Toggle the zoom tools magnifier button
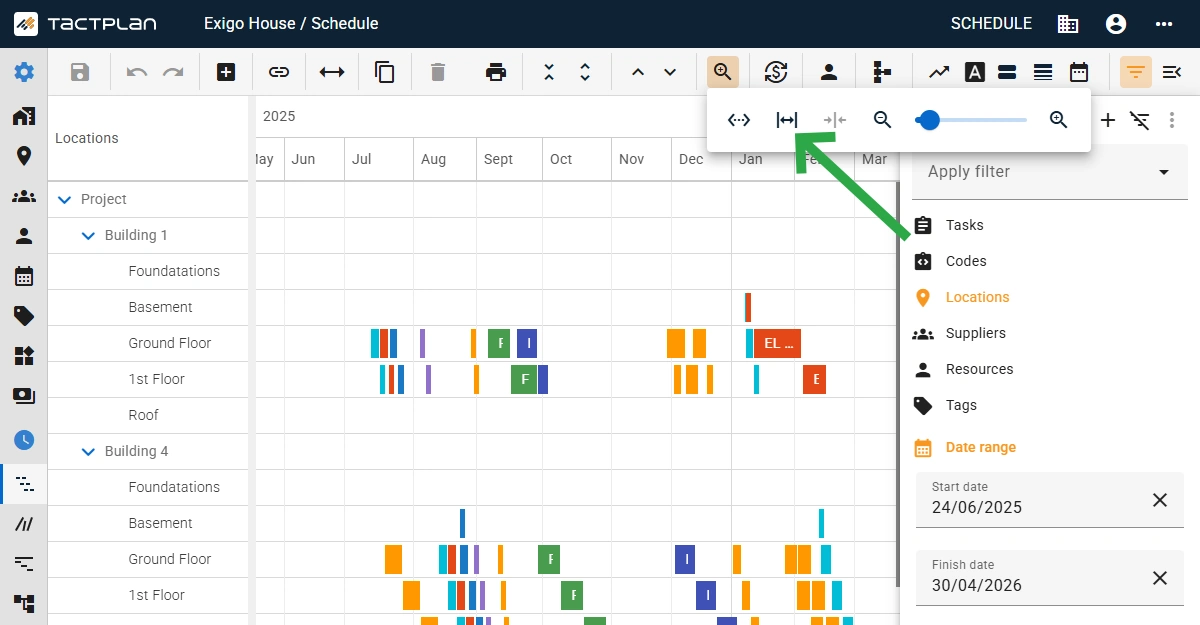1200x625 pixels. [x=723, y=72]
